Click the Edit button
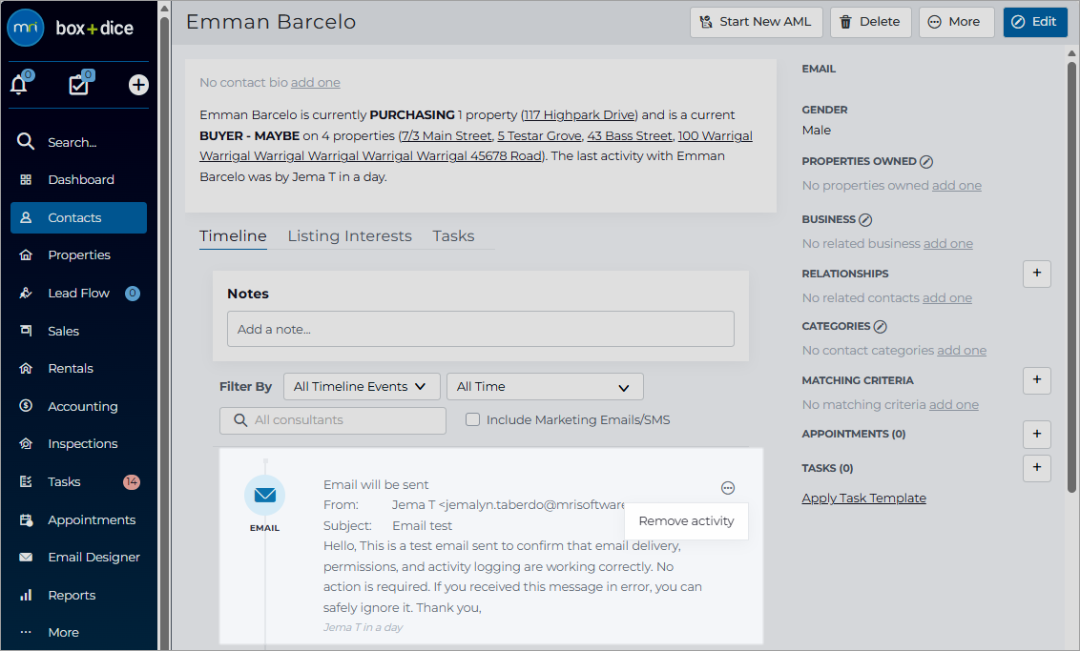 point(1035,22)
